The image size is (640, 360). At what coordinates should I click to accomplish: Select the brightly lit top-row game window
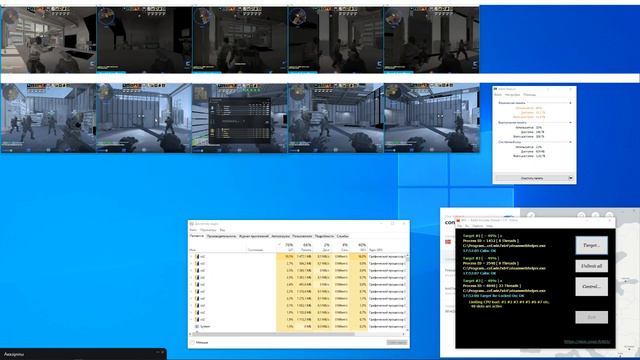coord(48,40)
